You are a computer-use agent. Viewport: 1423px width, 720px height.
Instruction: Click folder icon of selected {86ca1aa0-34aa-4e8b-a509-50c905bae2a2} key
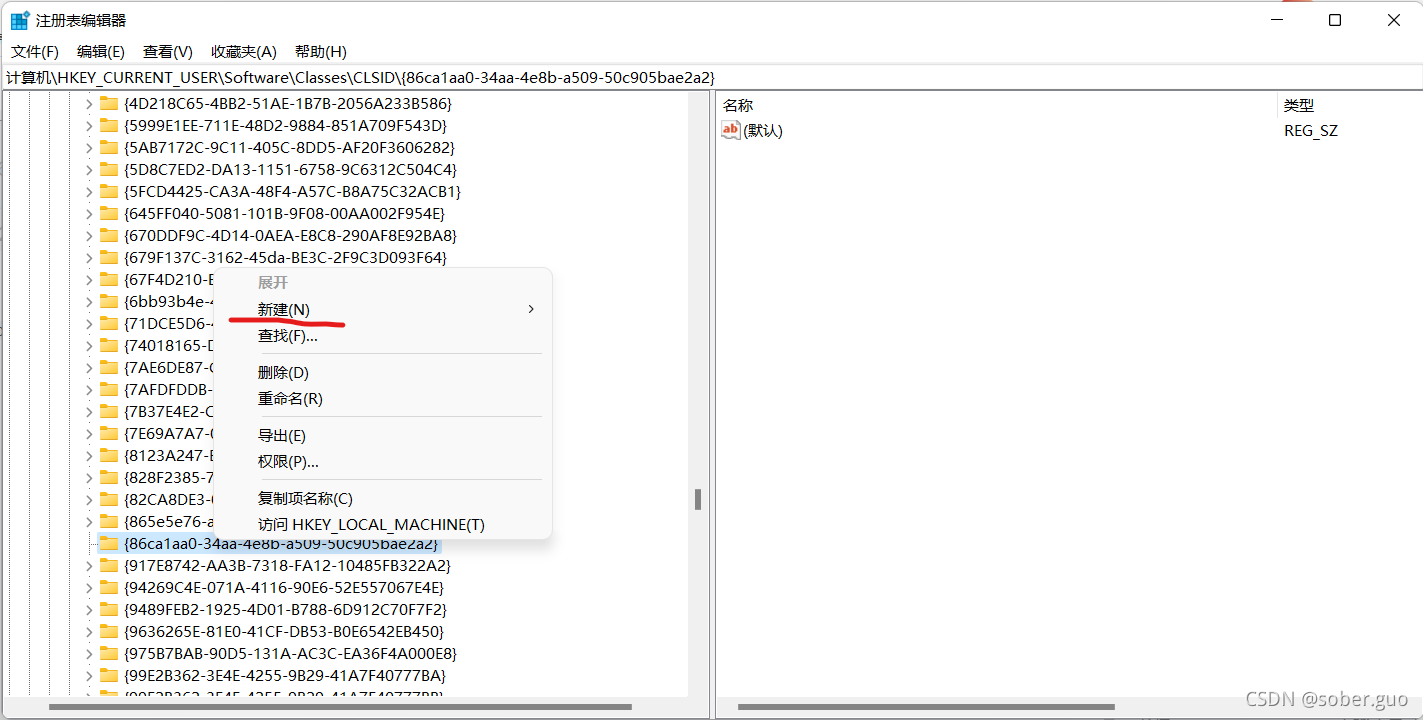[x=109, y=543]
